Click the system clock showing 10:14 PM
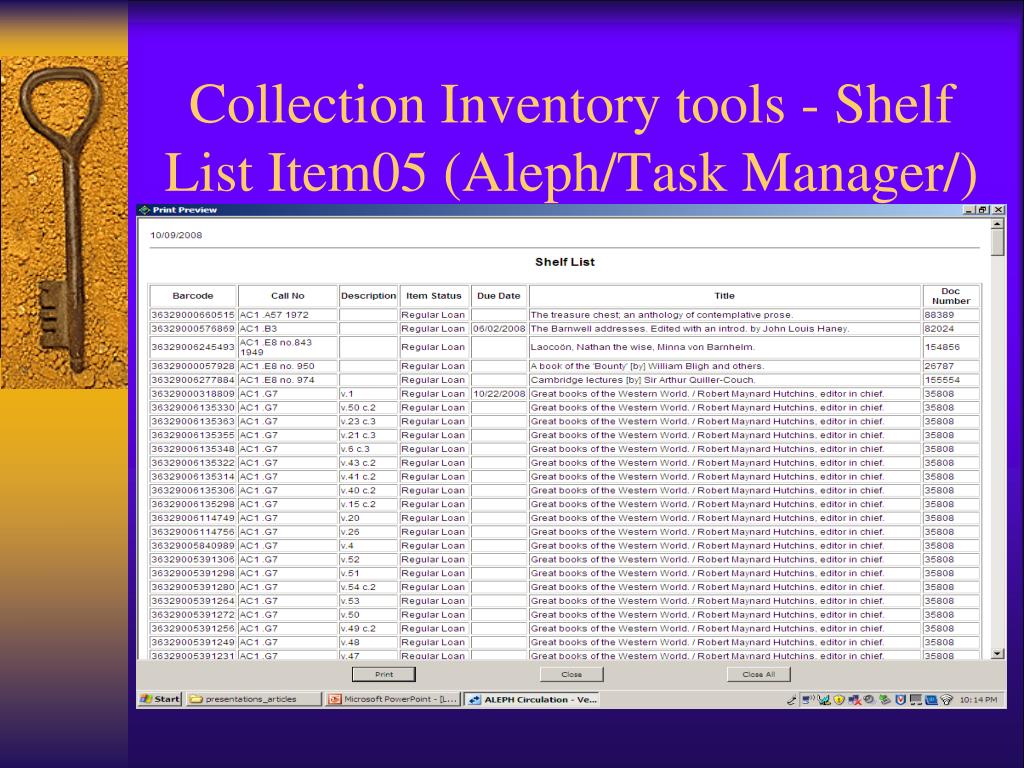 point(979,699)
